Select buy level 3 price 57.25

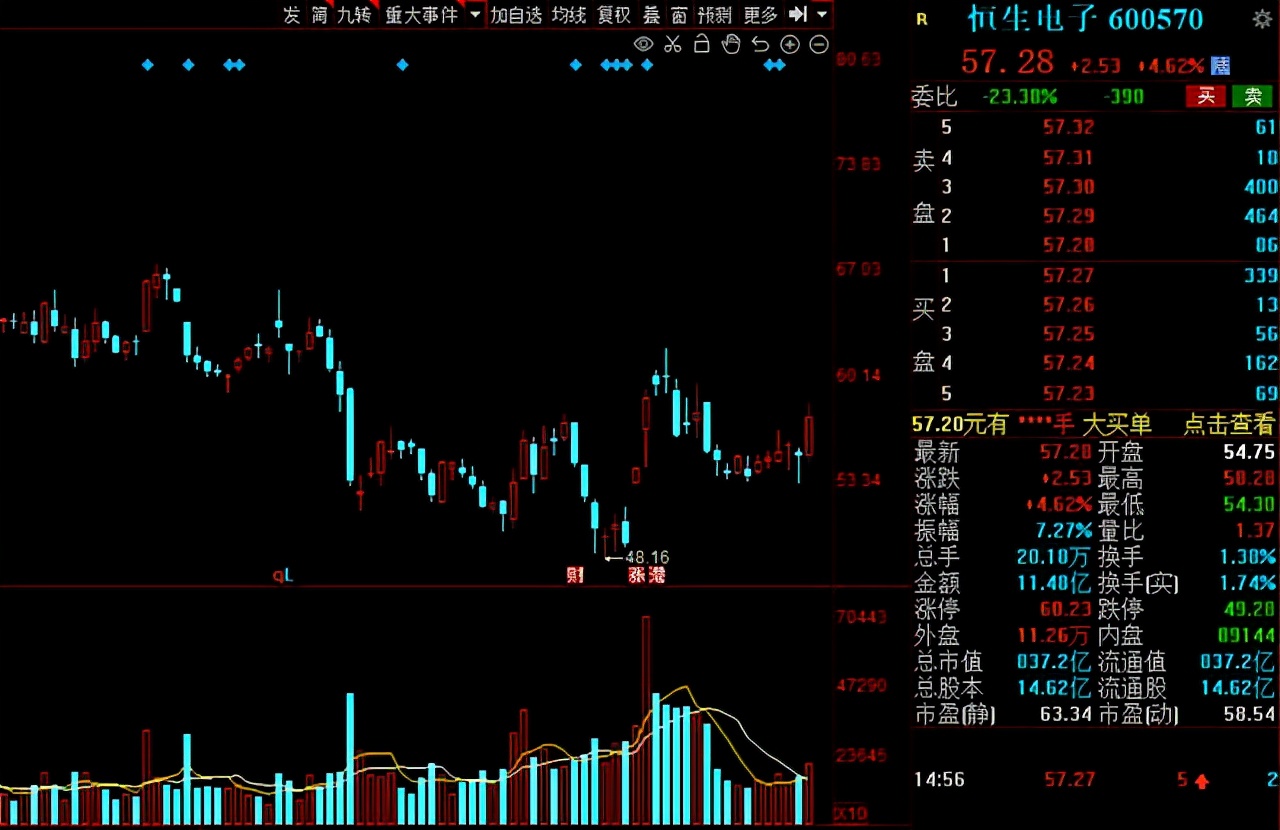point(1068,333)
